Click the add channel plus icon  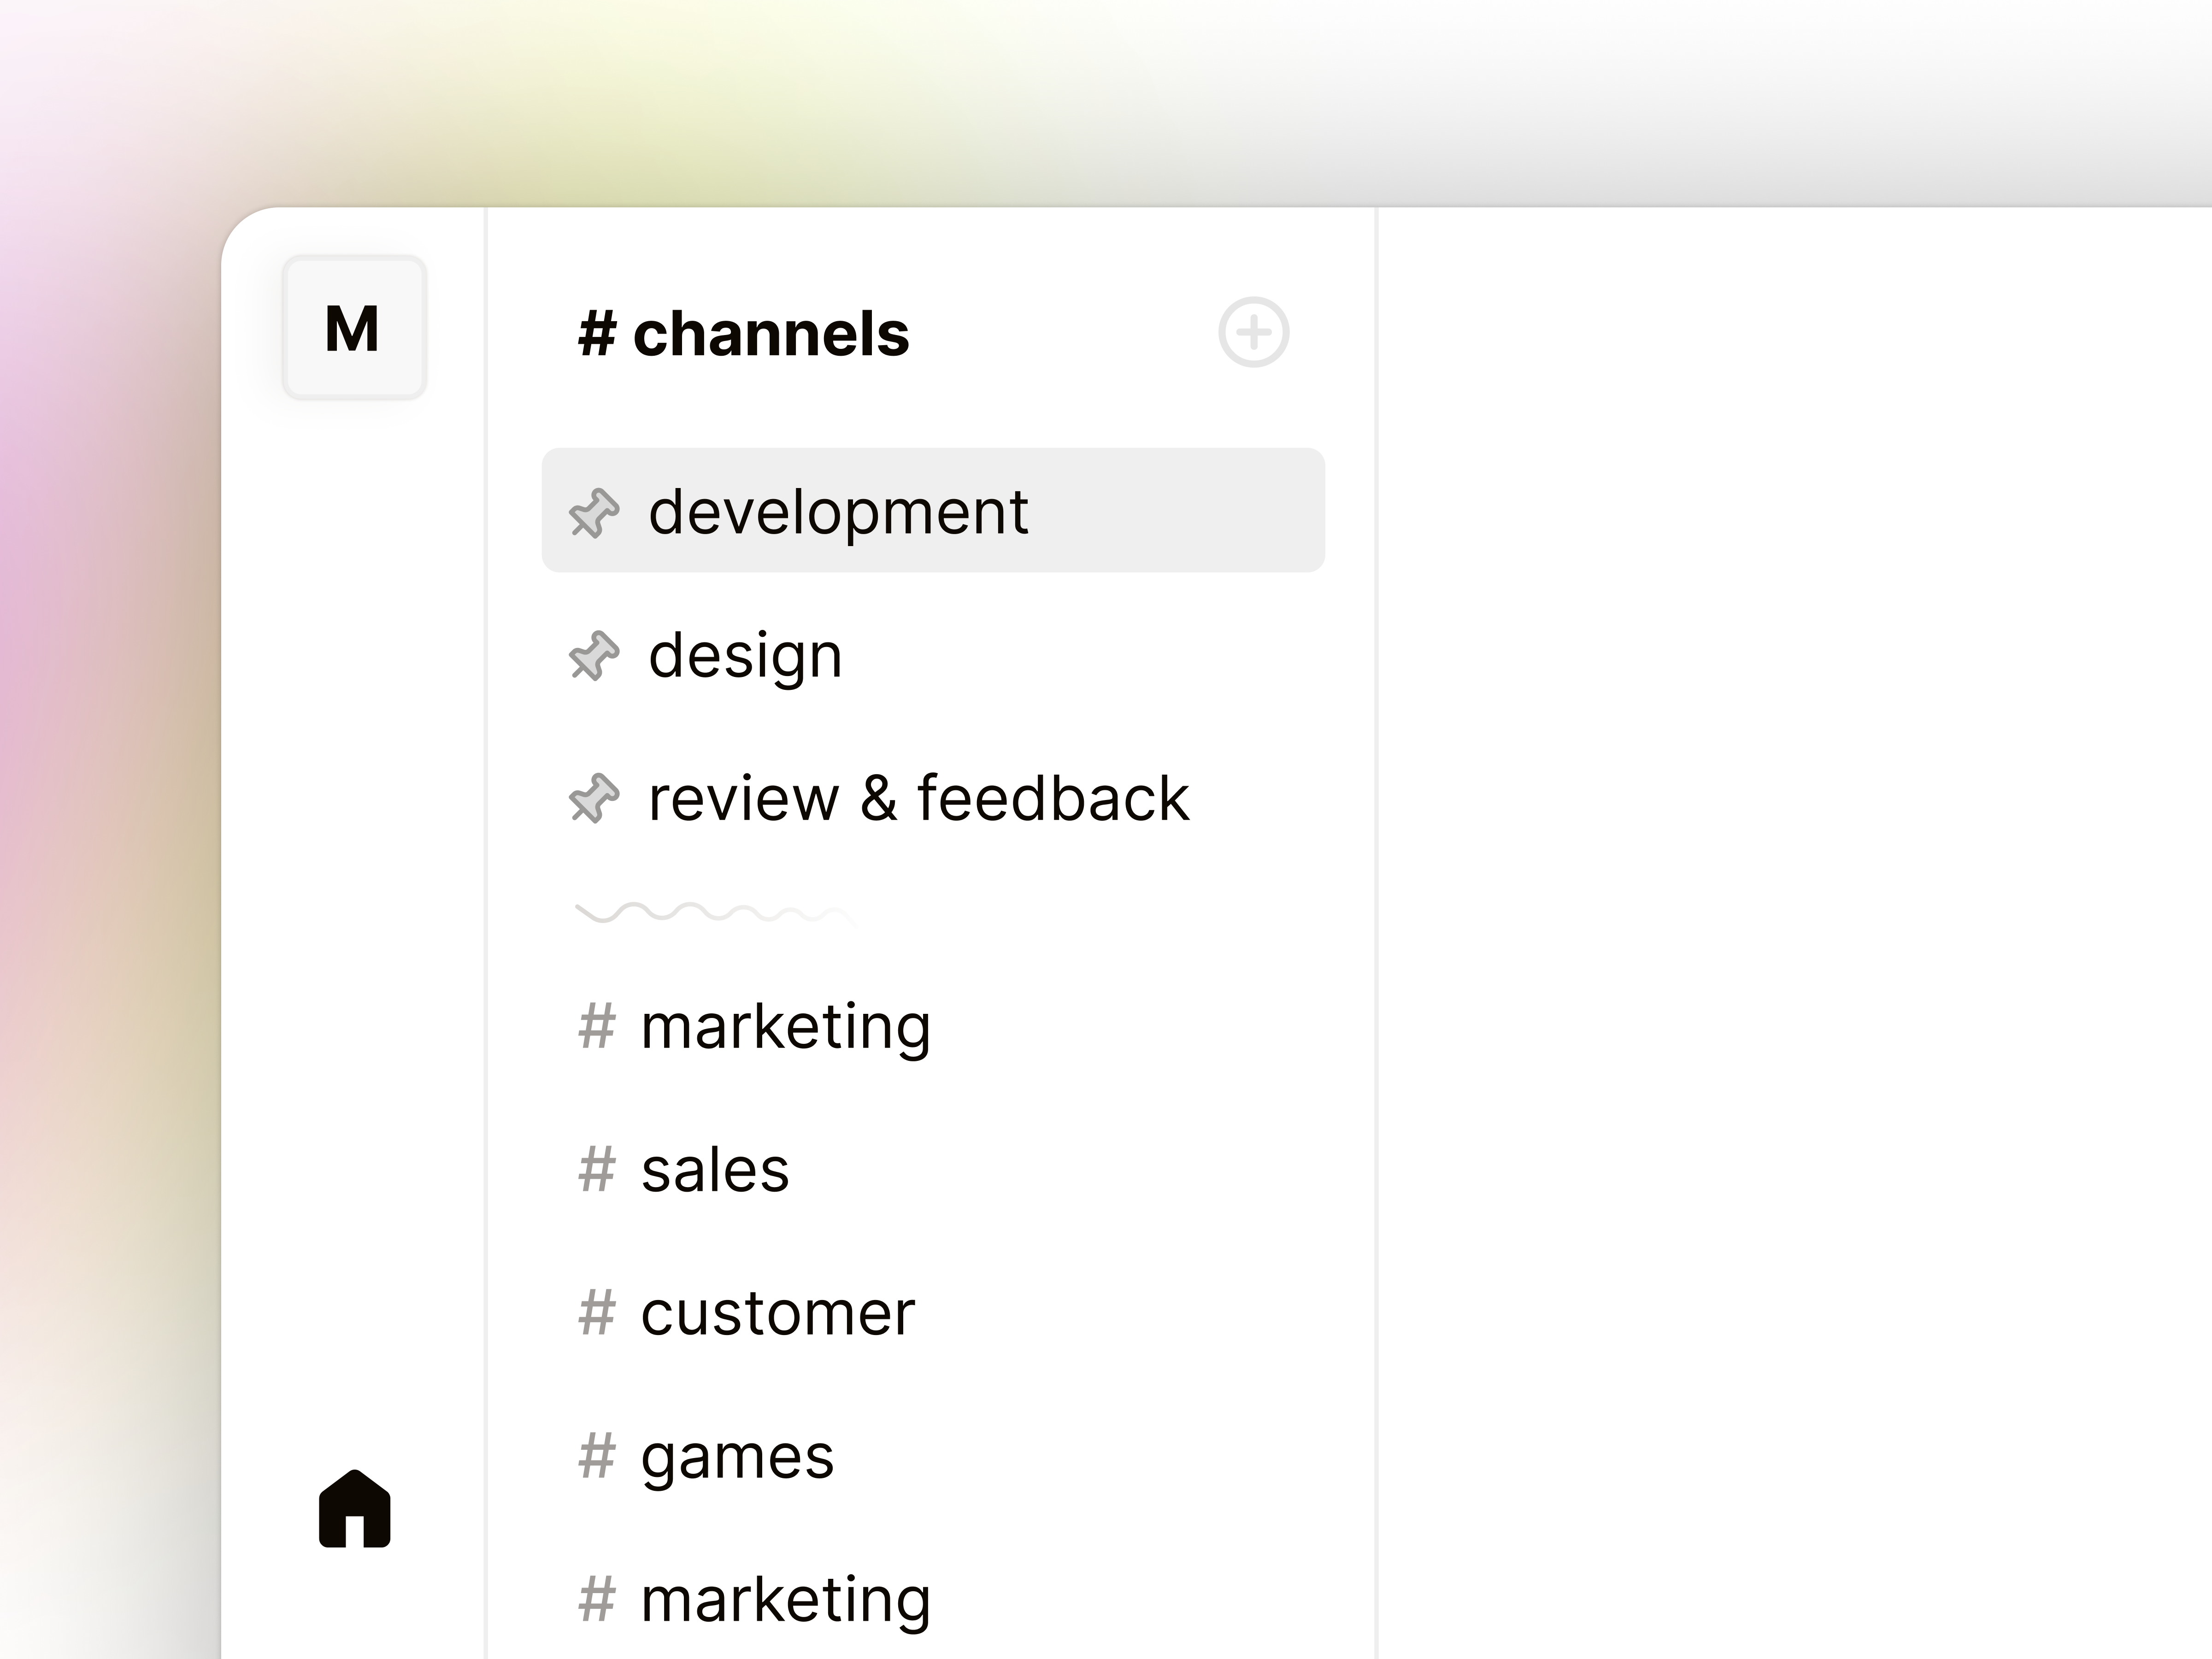click(x=1253, y=332)
